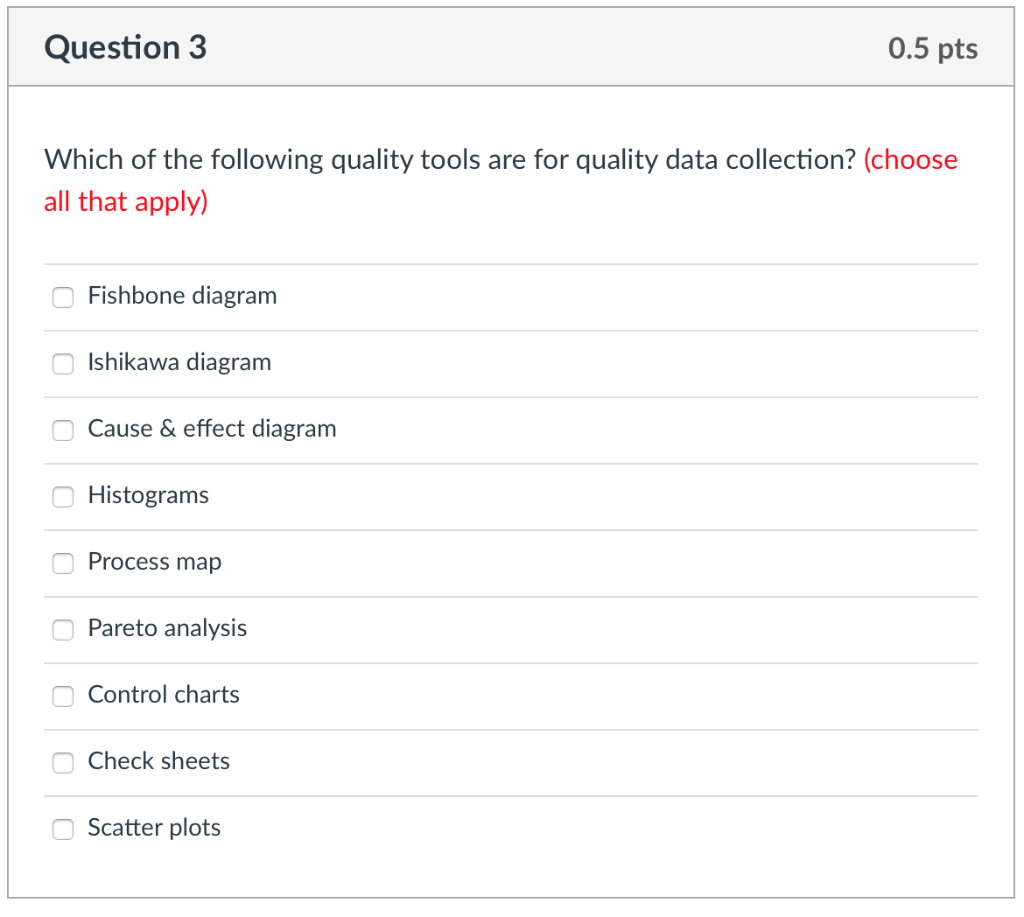Select the Pareto analysis answer label

point(167,628)
